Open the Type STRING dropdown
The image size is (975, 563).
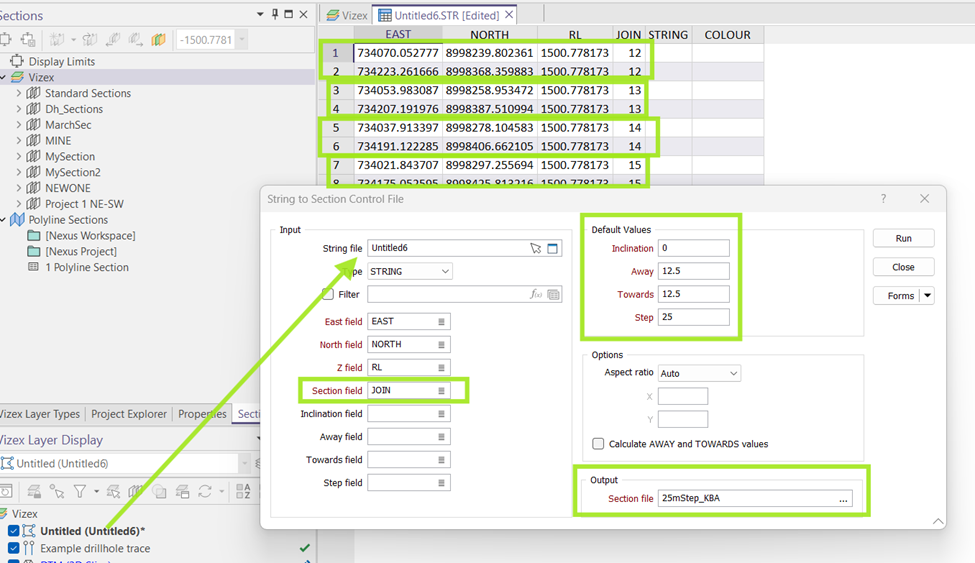(x=409, y=271)
